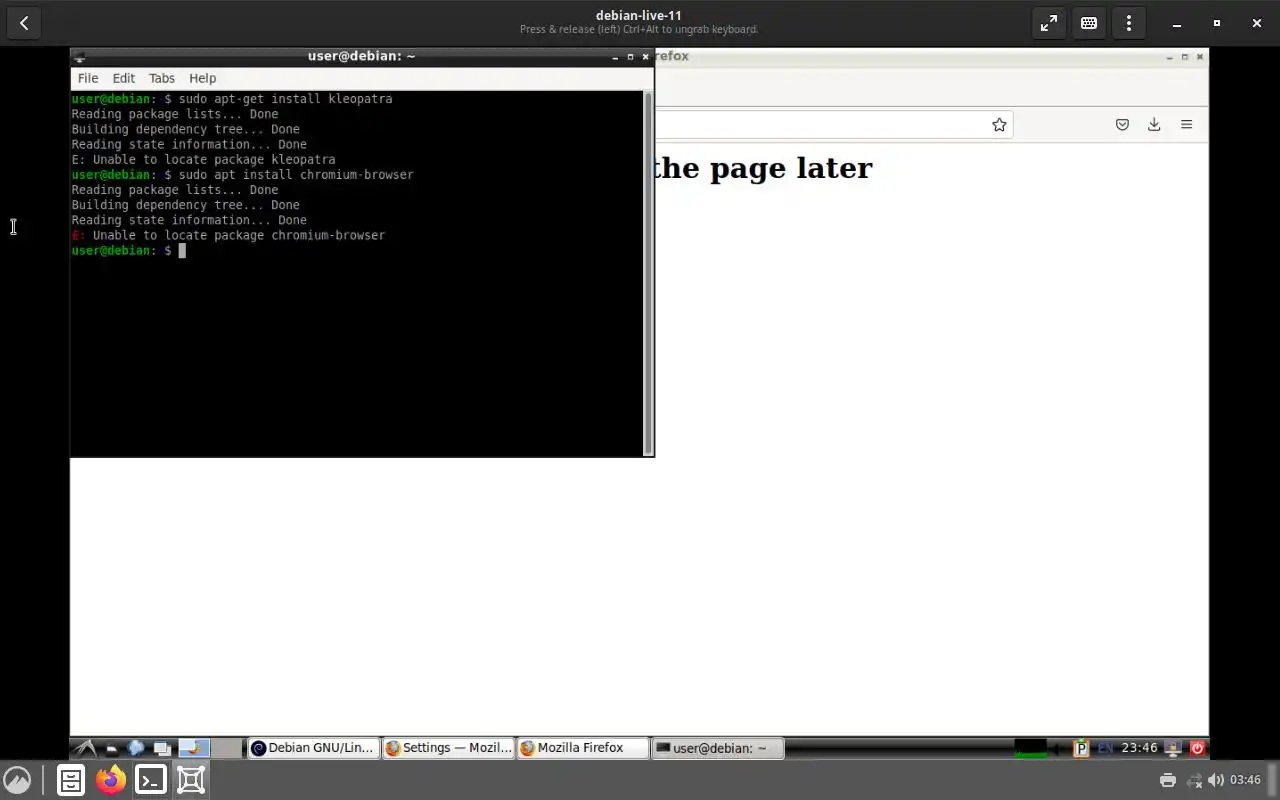Click the "the page later" heading in Firefox
This screenshot has height=800, width=1280.
pos(762,168)
